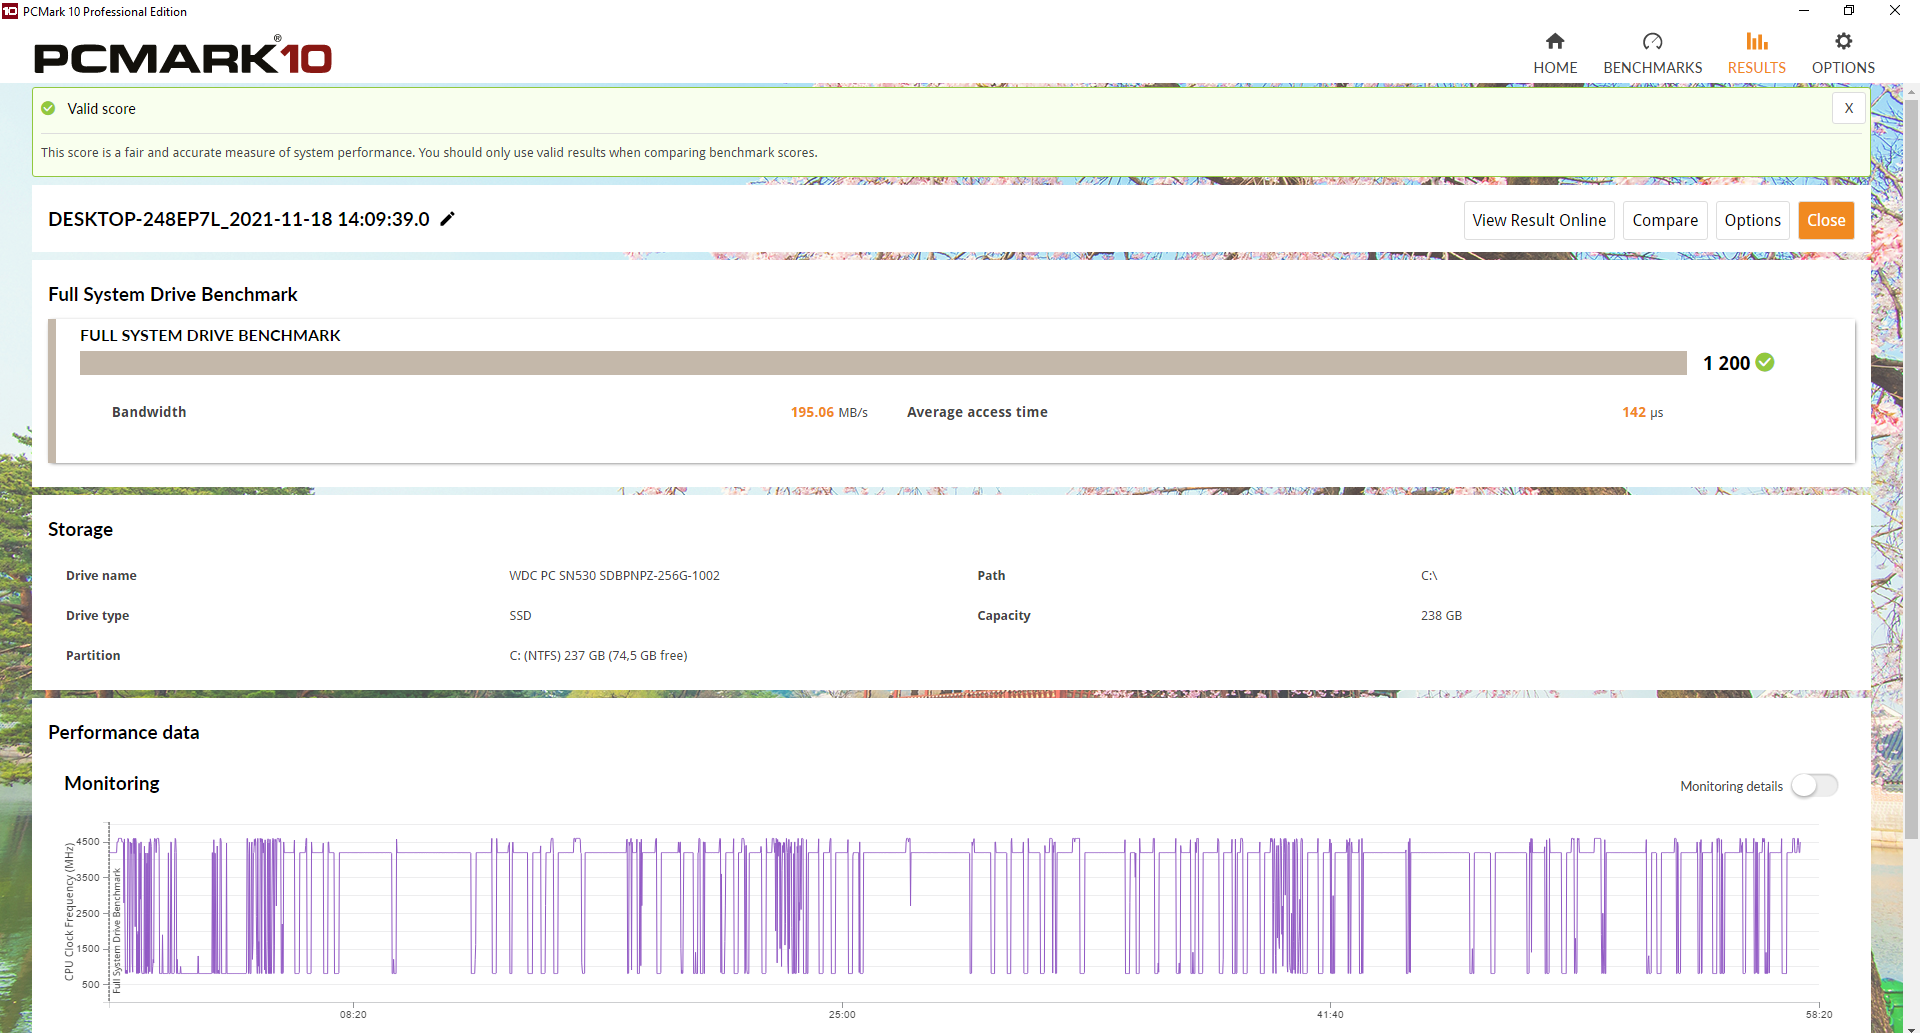Click the capacity value 238 GB
1920x1033 pixels.
click(x=1441, y=615)
